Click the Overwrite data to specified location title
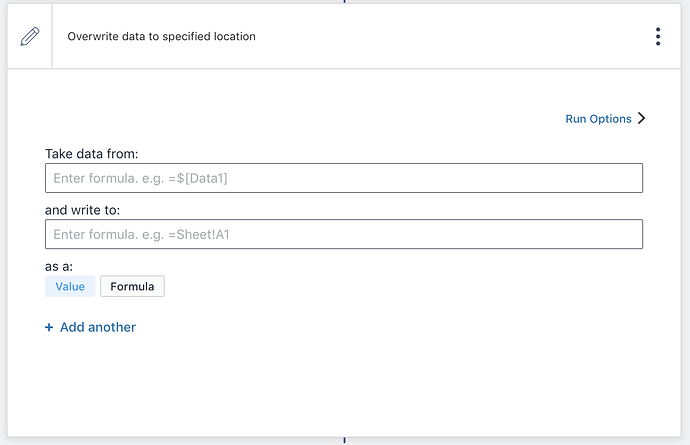This screenshot has width=690, height=445. 161,36
